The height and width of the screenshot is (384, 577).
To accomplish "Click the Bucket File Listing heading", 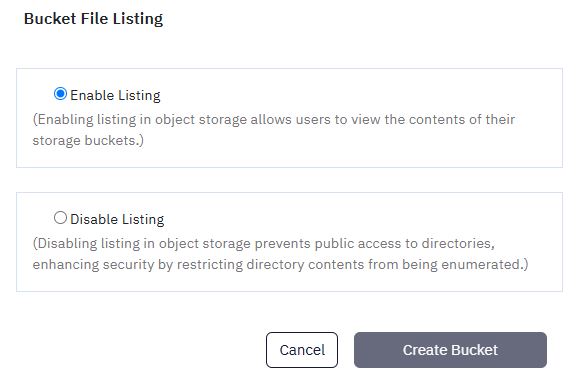I will (x=93, y=19).
